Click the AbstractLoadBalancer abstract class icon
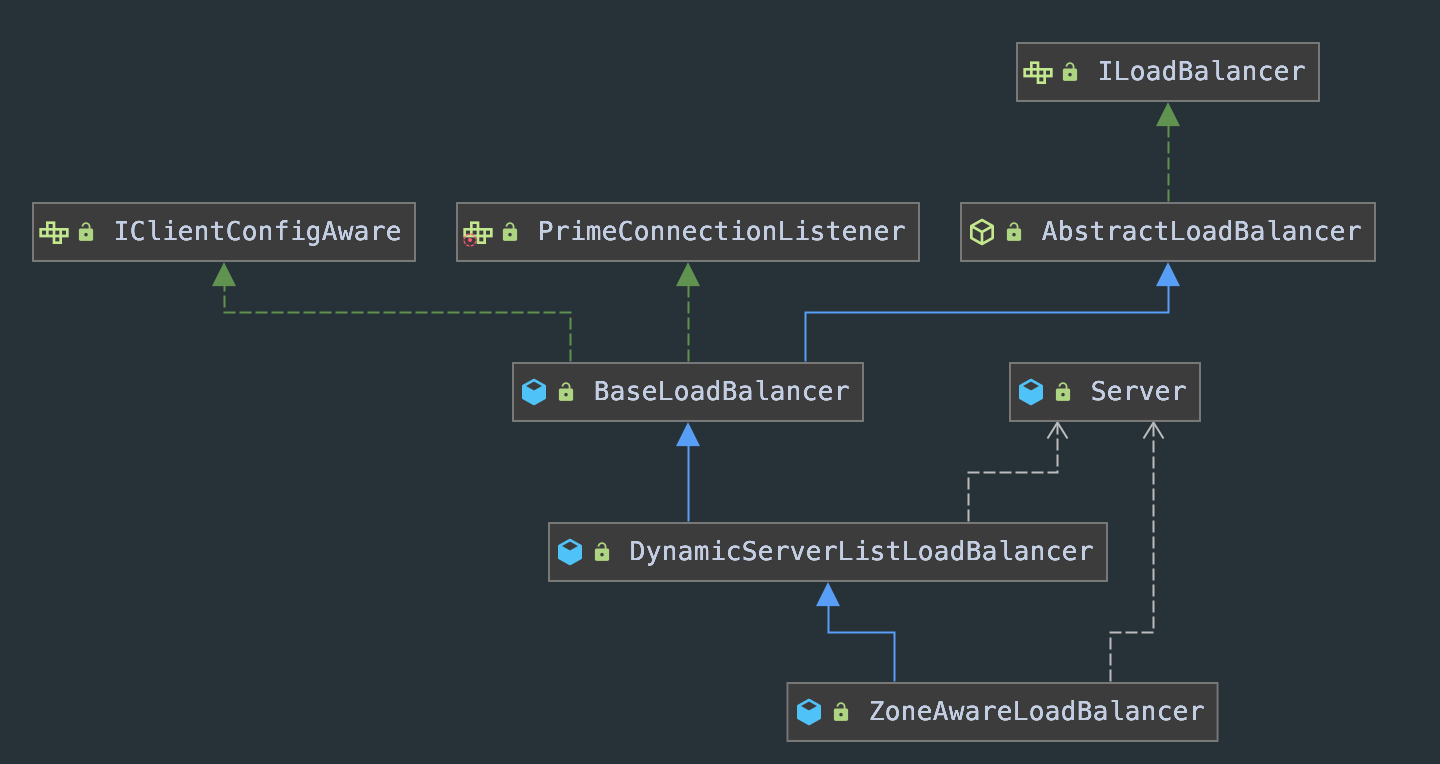1440x764 pixels. click(x=982, y=232)
